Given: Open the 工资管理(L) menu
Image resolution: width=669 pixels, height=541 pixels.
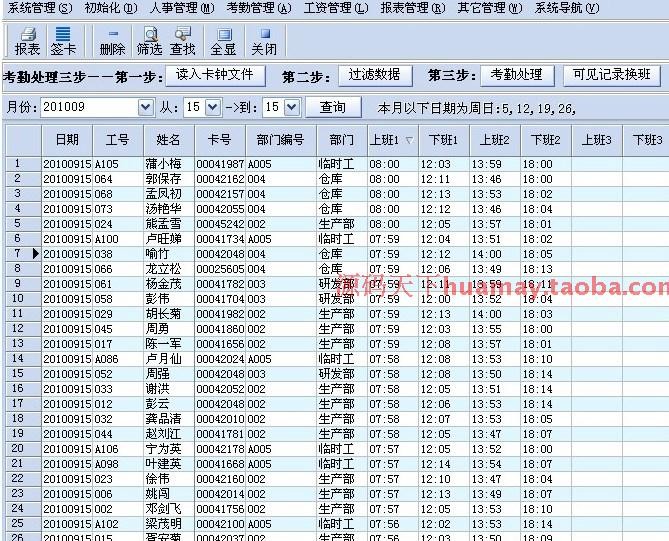Looking at the screenshot, I should [x=336, y=8].
